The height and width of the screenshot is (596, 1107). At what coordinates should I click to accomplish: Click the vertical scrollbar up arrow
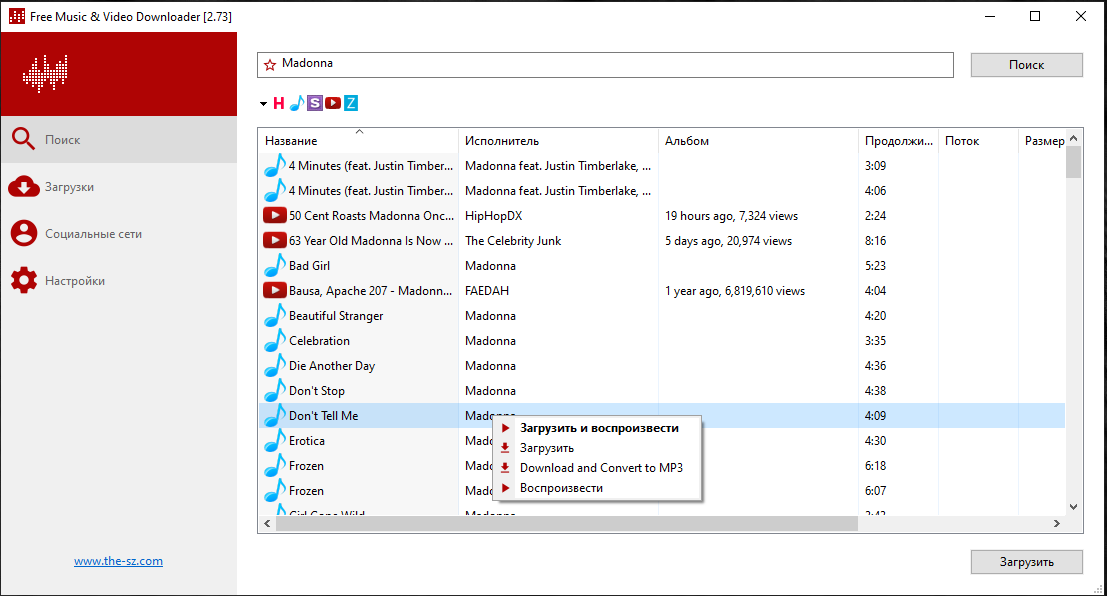point(1073,138)
